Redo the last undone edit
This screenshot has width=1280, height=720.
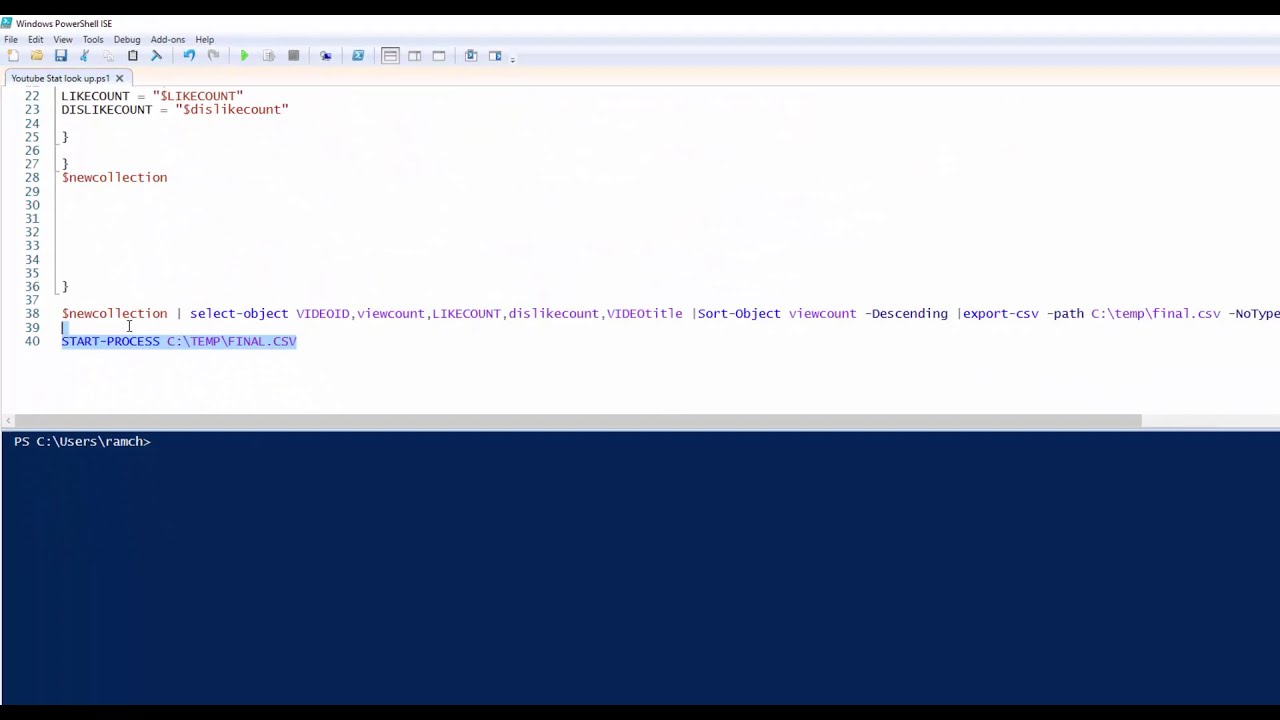pyautogui.click(x=213, y=56)
